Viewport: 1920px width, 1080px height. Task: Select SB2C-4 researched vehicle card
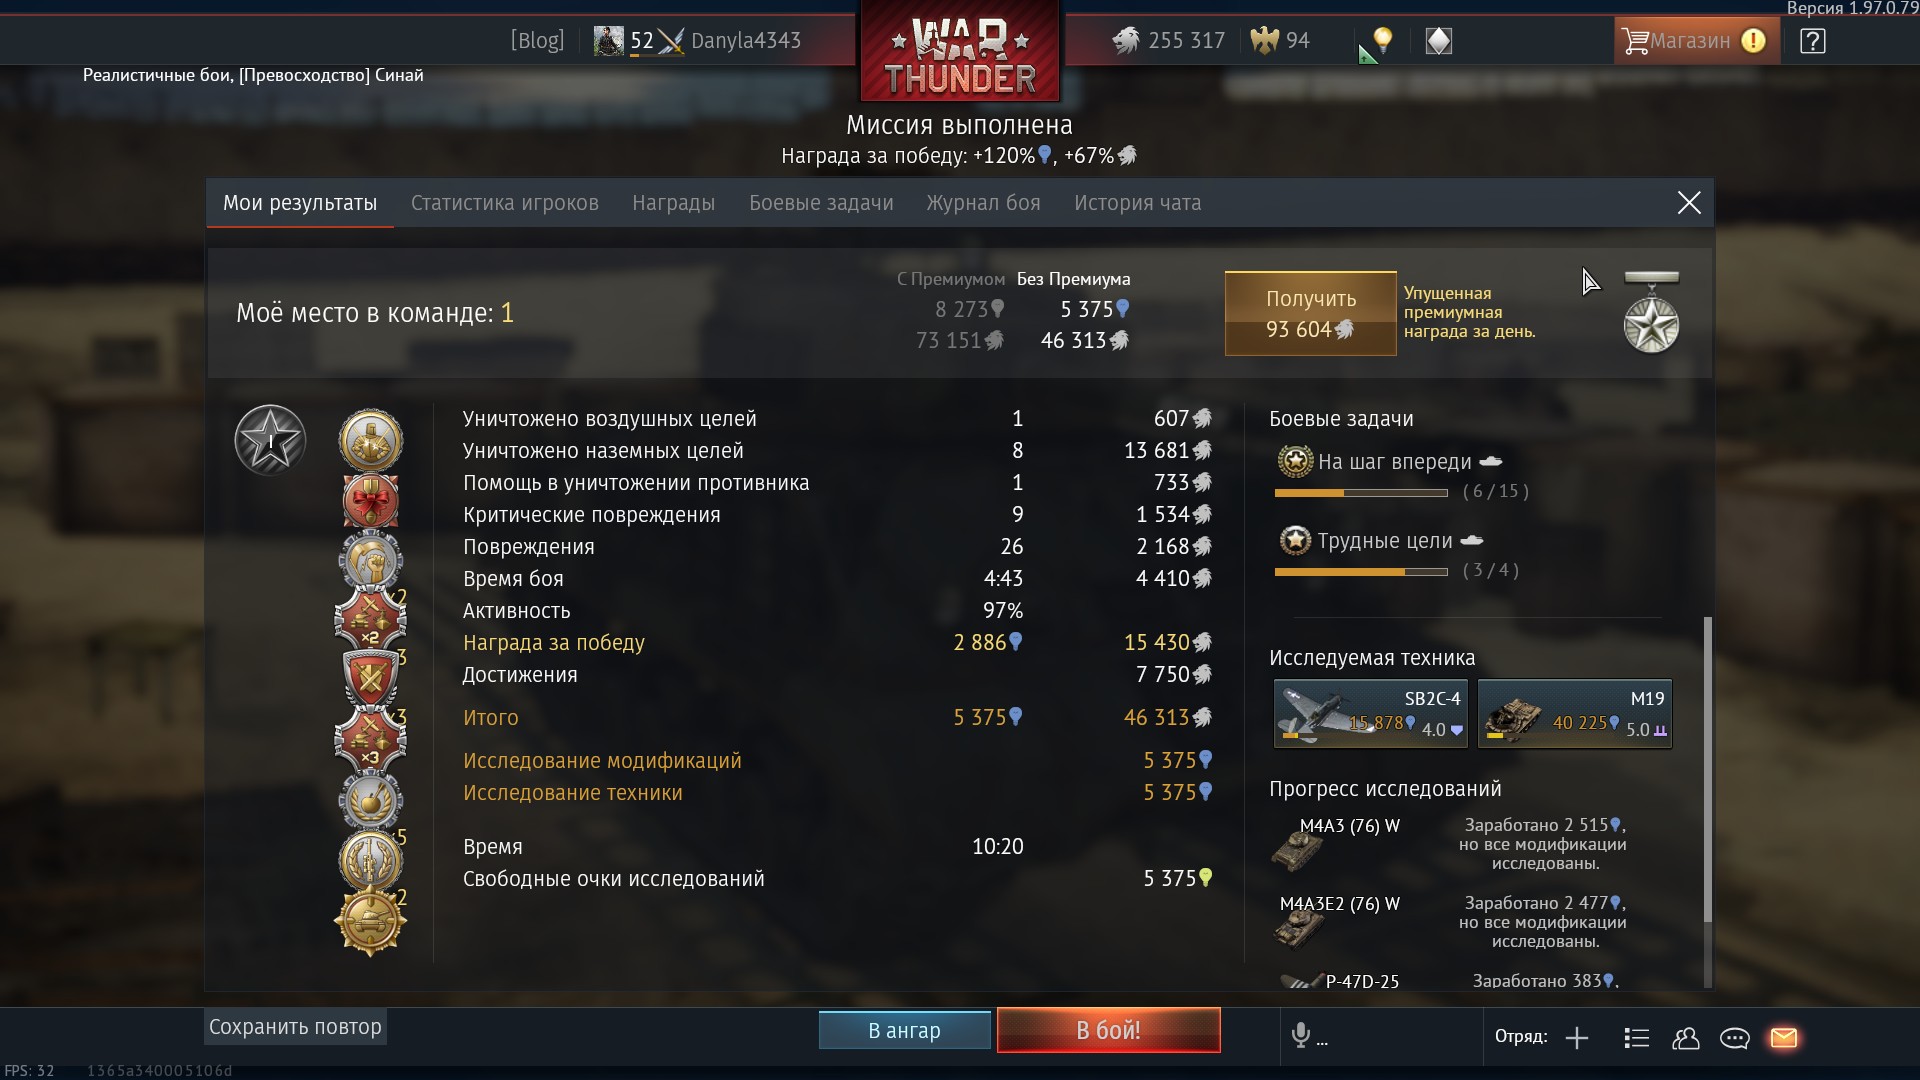coord(1370,713)
